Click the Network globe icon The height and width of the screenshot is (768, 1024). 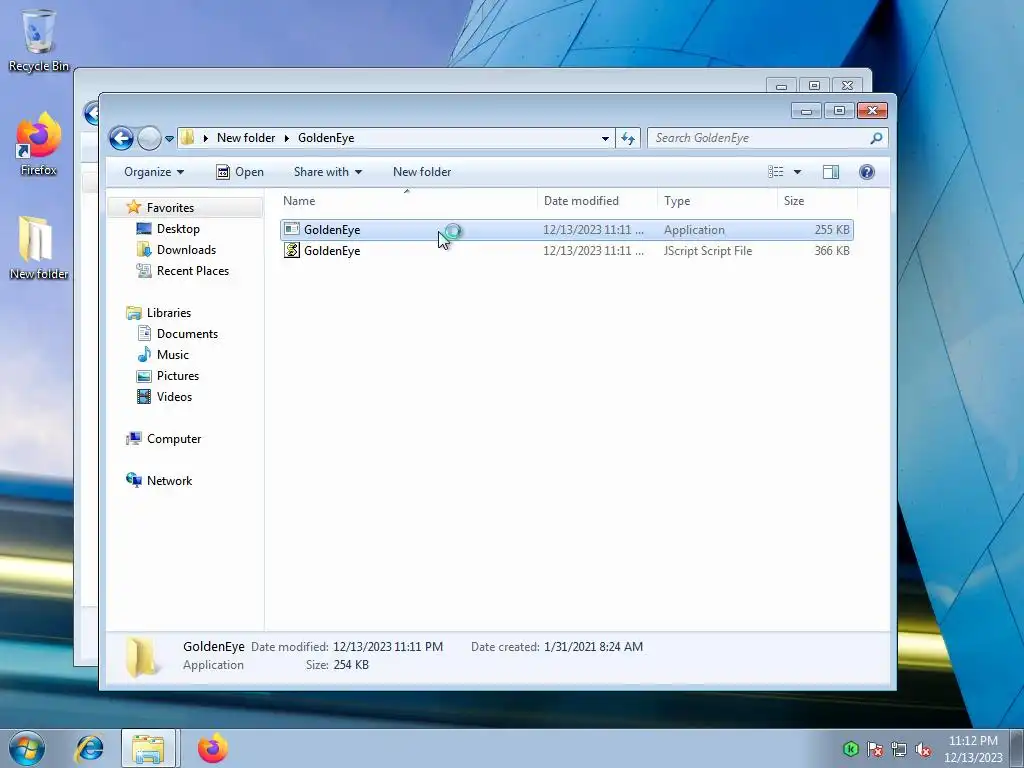coord(134,480)
